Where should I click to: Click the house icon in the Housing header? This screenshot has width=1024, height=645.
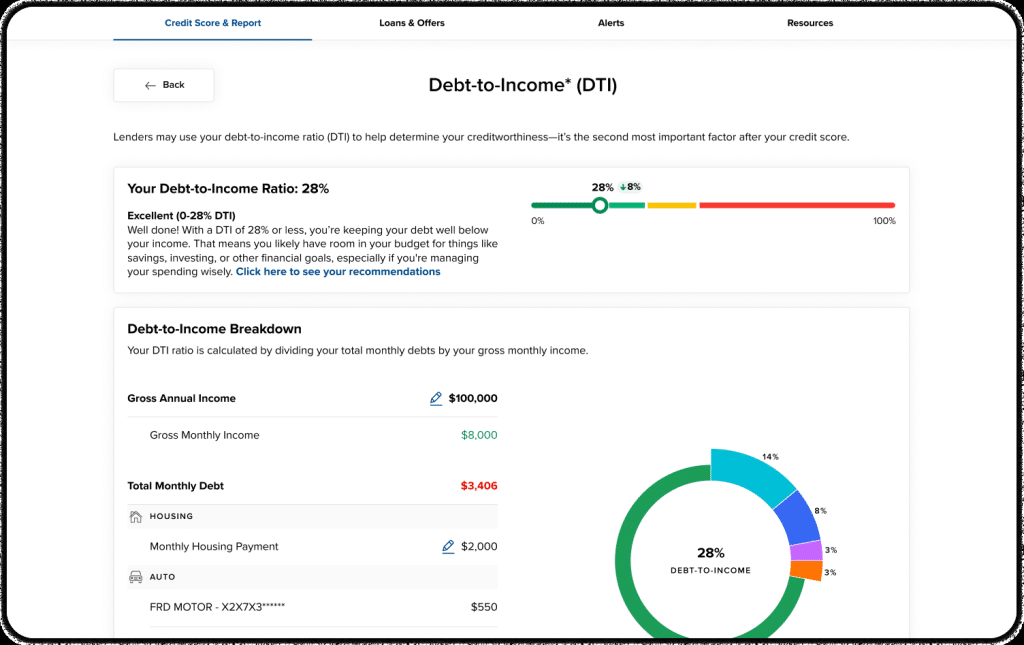click(136, 517)
